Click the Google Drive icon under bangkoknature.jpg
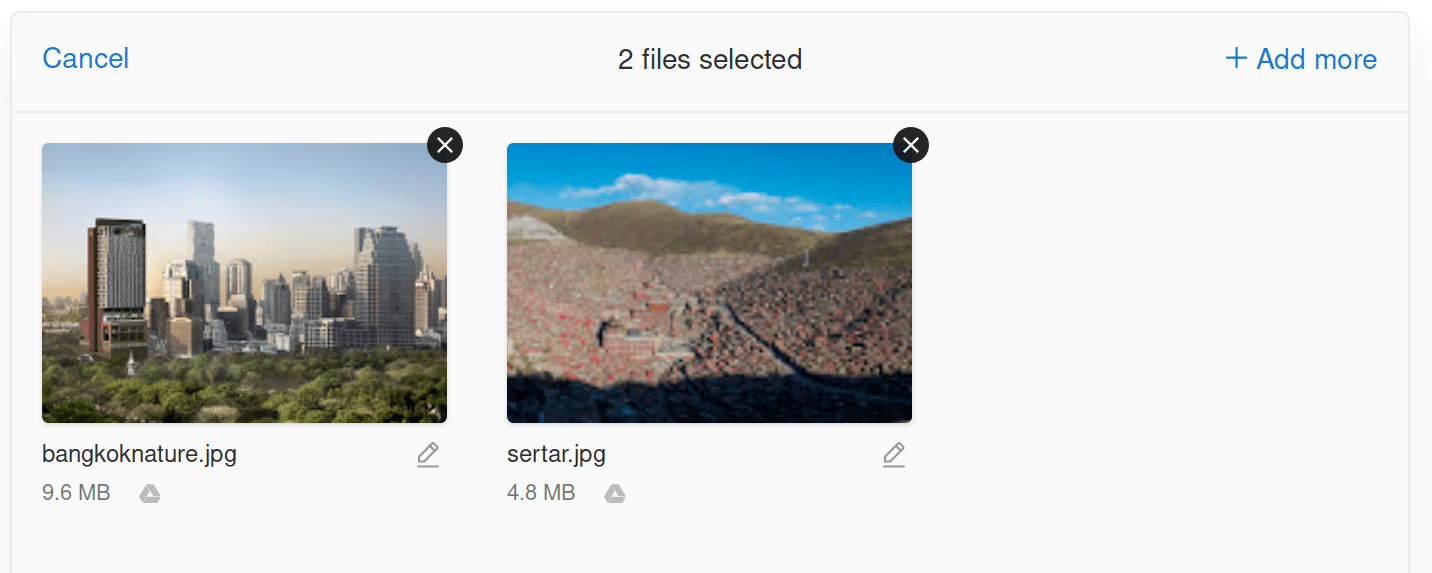 (150, 493)
